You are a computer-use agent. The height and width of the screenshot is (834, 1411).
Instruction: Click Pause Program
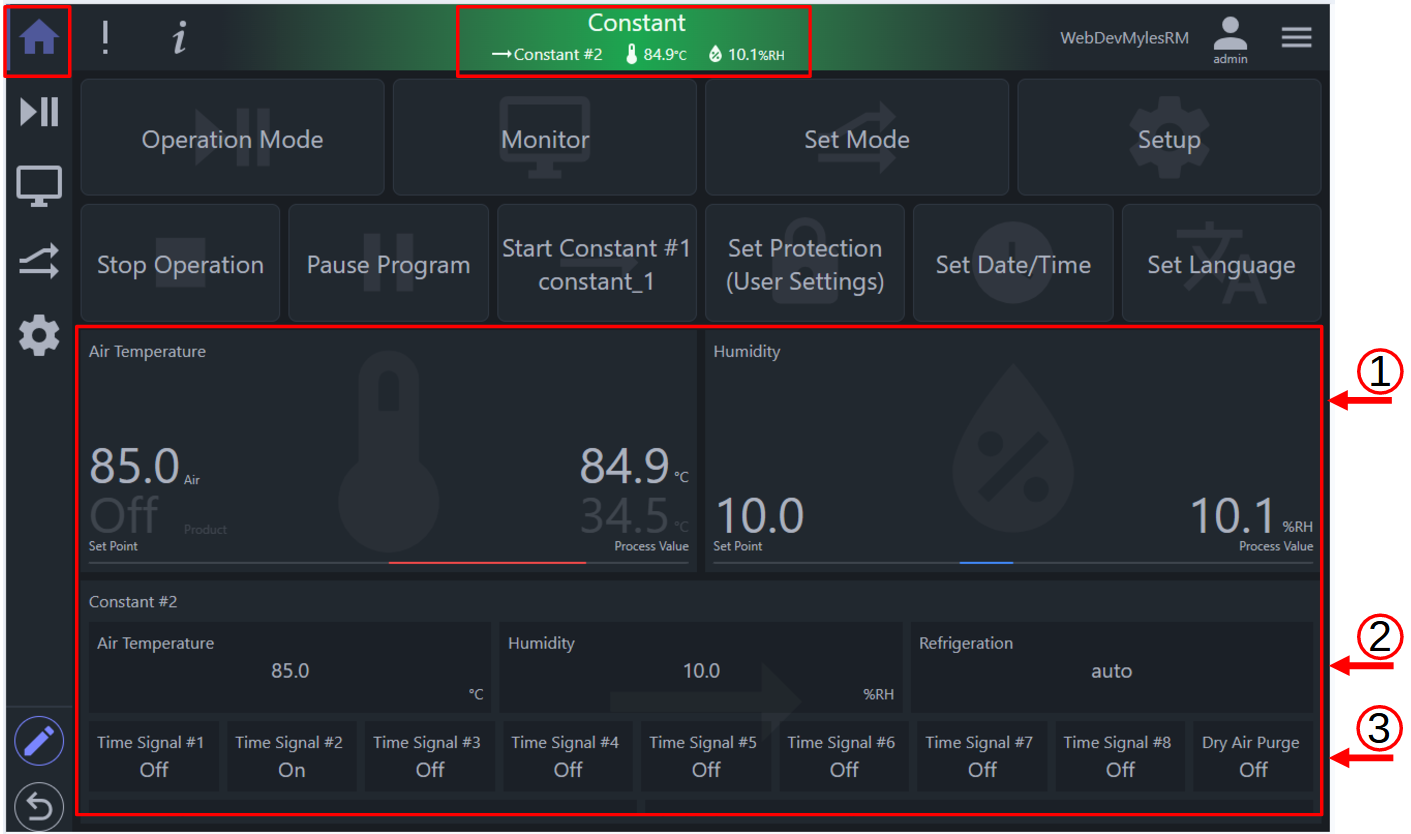(388, 263)
